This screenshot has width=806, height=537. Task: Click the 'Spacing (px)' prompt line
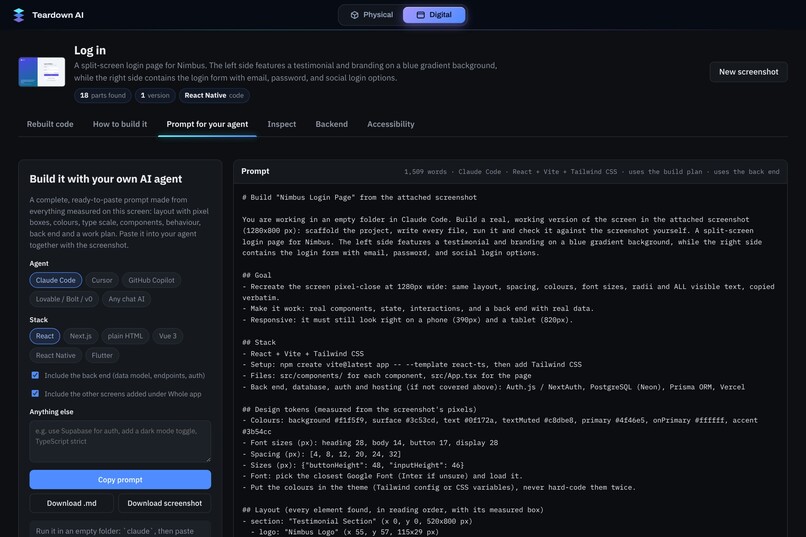(321, 454)
